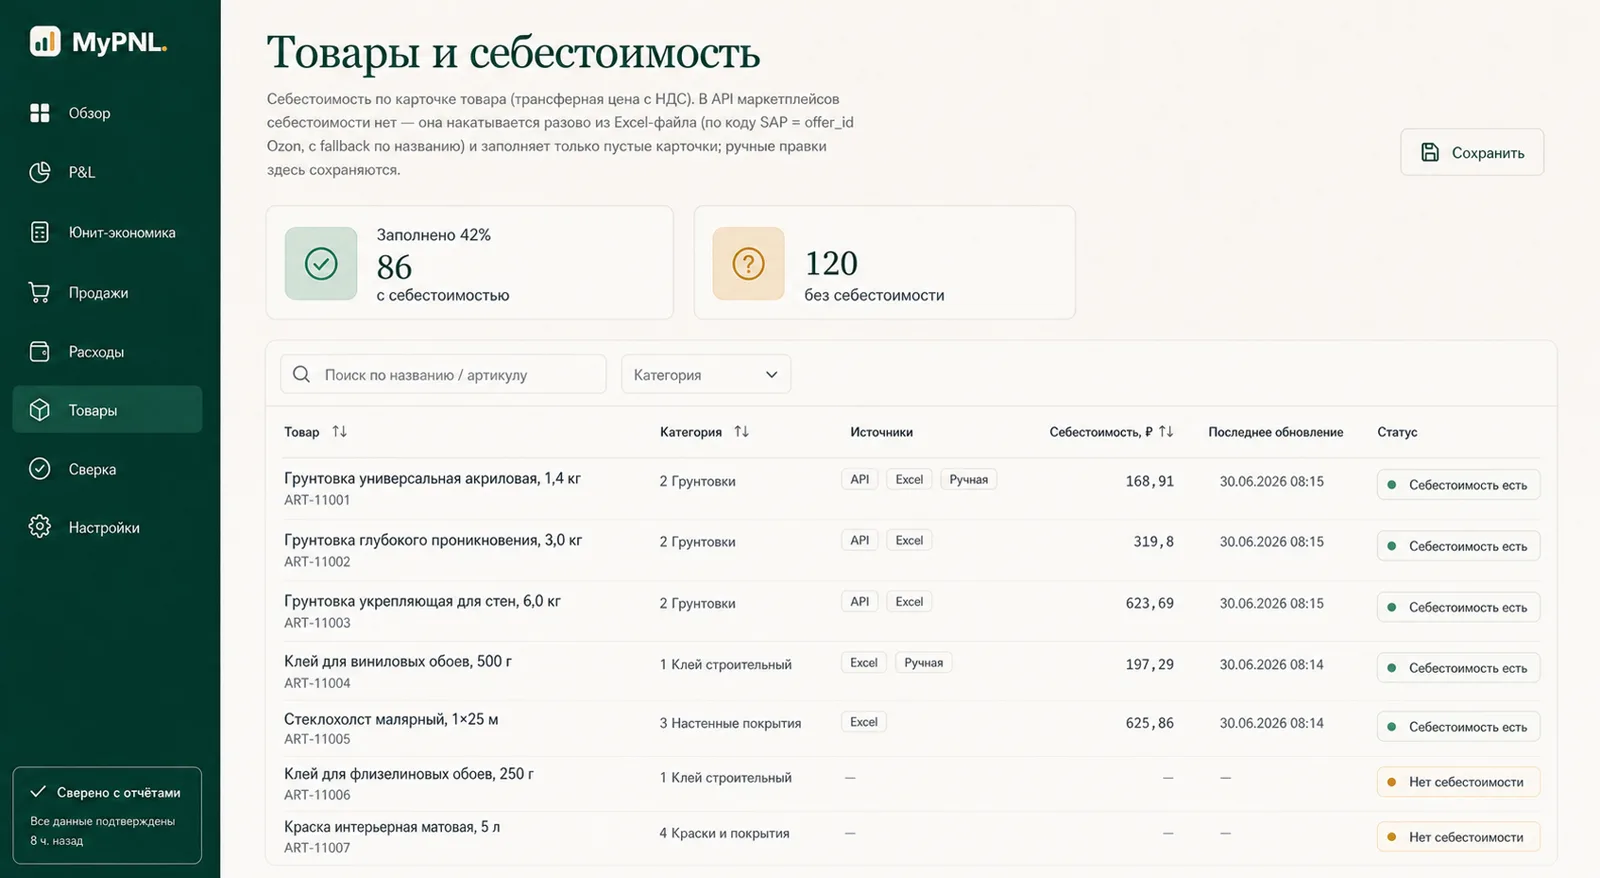The image size is (1600, 878).
Task: Select Настройки in sidebar
Action: click(107, 527)
